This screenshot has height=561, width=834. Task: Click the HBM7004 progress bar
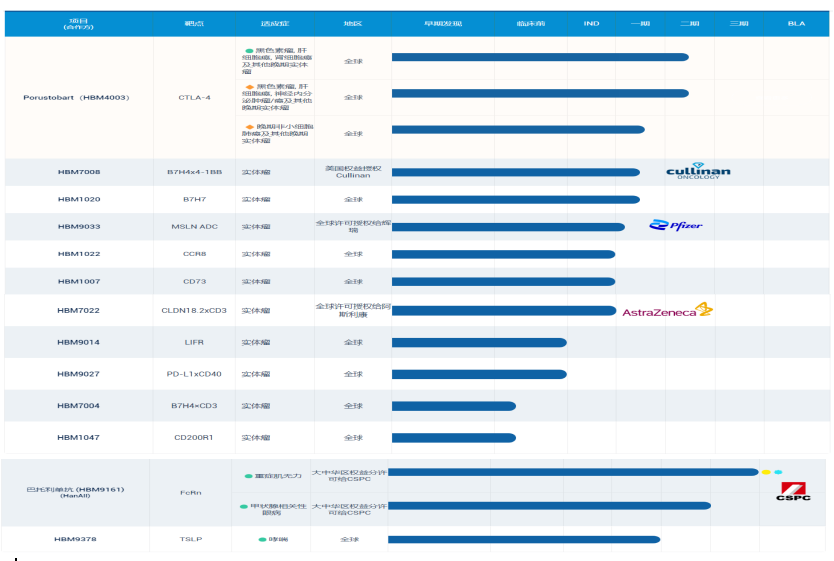pos(453,406)
